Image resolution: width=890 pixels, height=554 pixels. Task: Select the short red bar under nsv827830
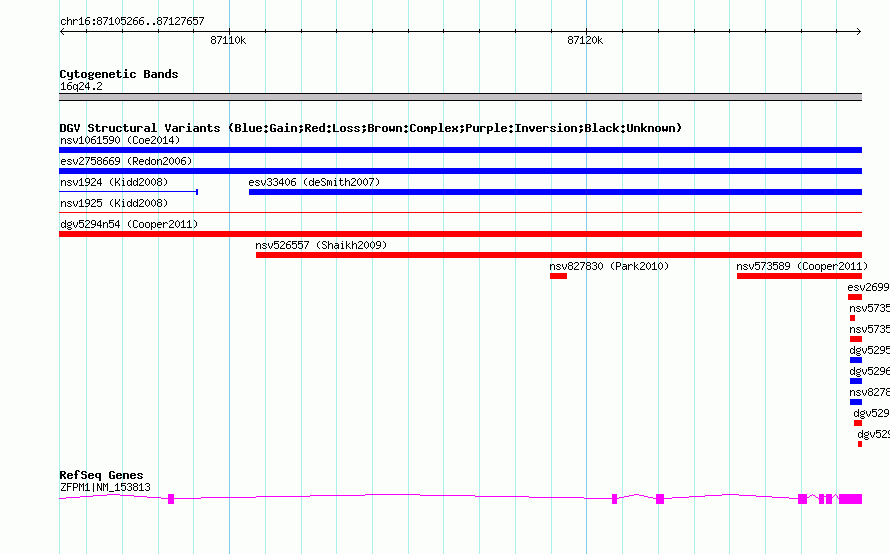click(559, 276)
